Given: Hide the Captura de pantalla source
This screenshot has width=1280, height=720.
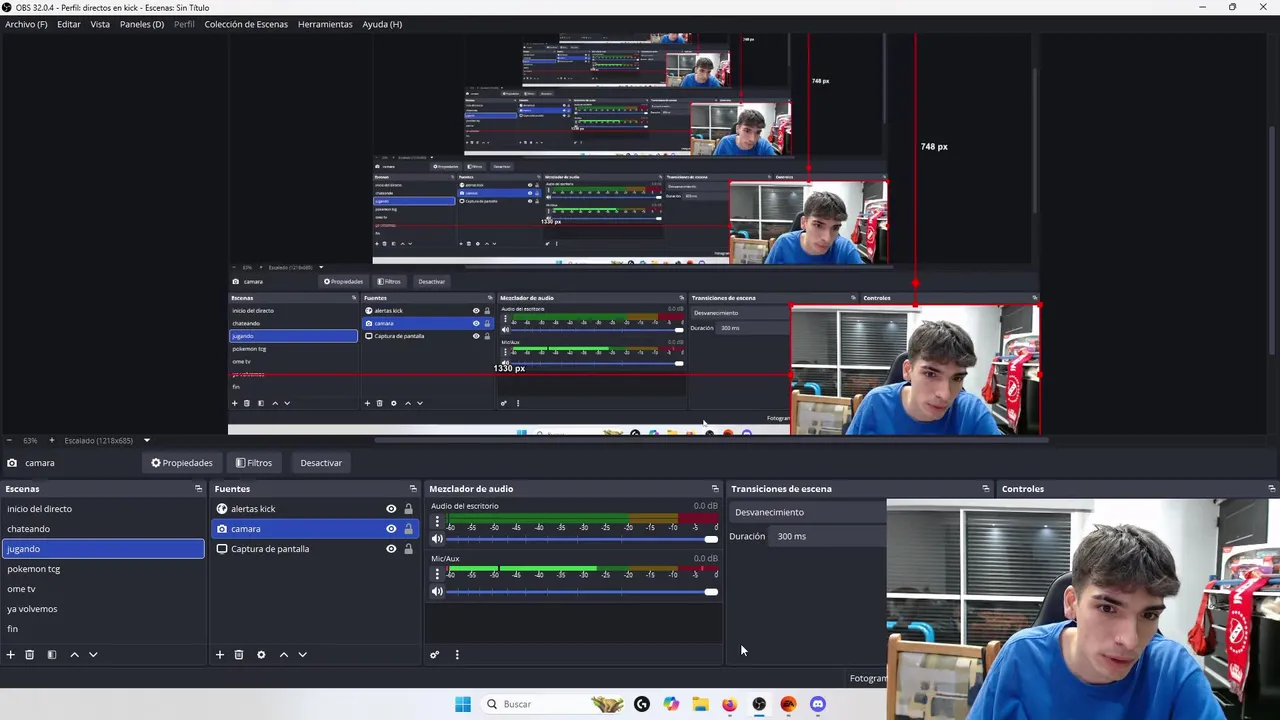Looking at the screenshot, I should tap(391, 549).
